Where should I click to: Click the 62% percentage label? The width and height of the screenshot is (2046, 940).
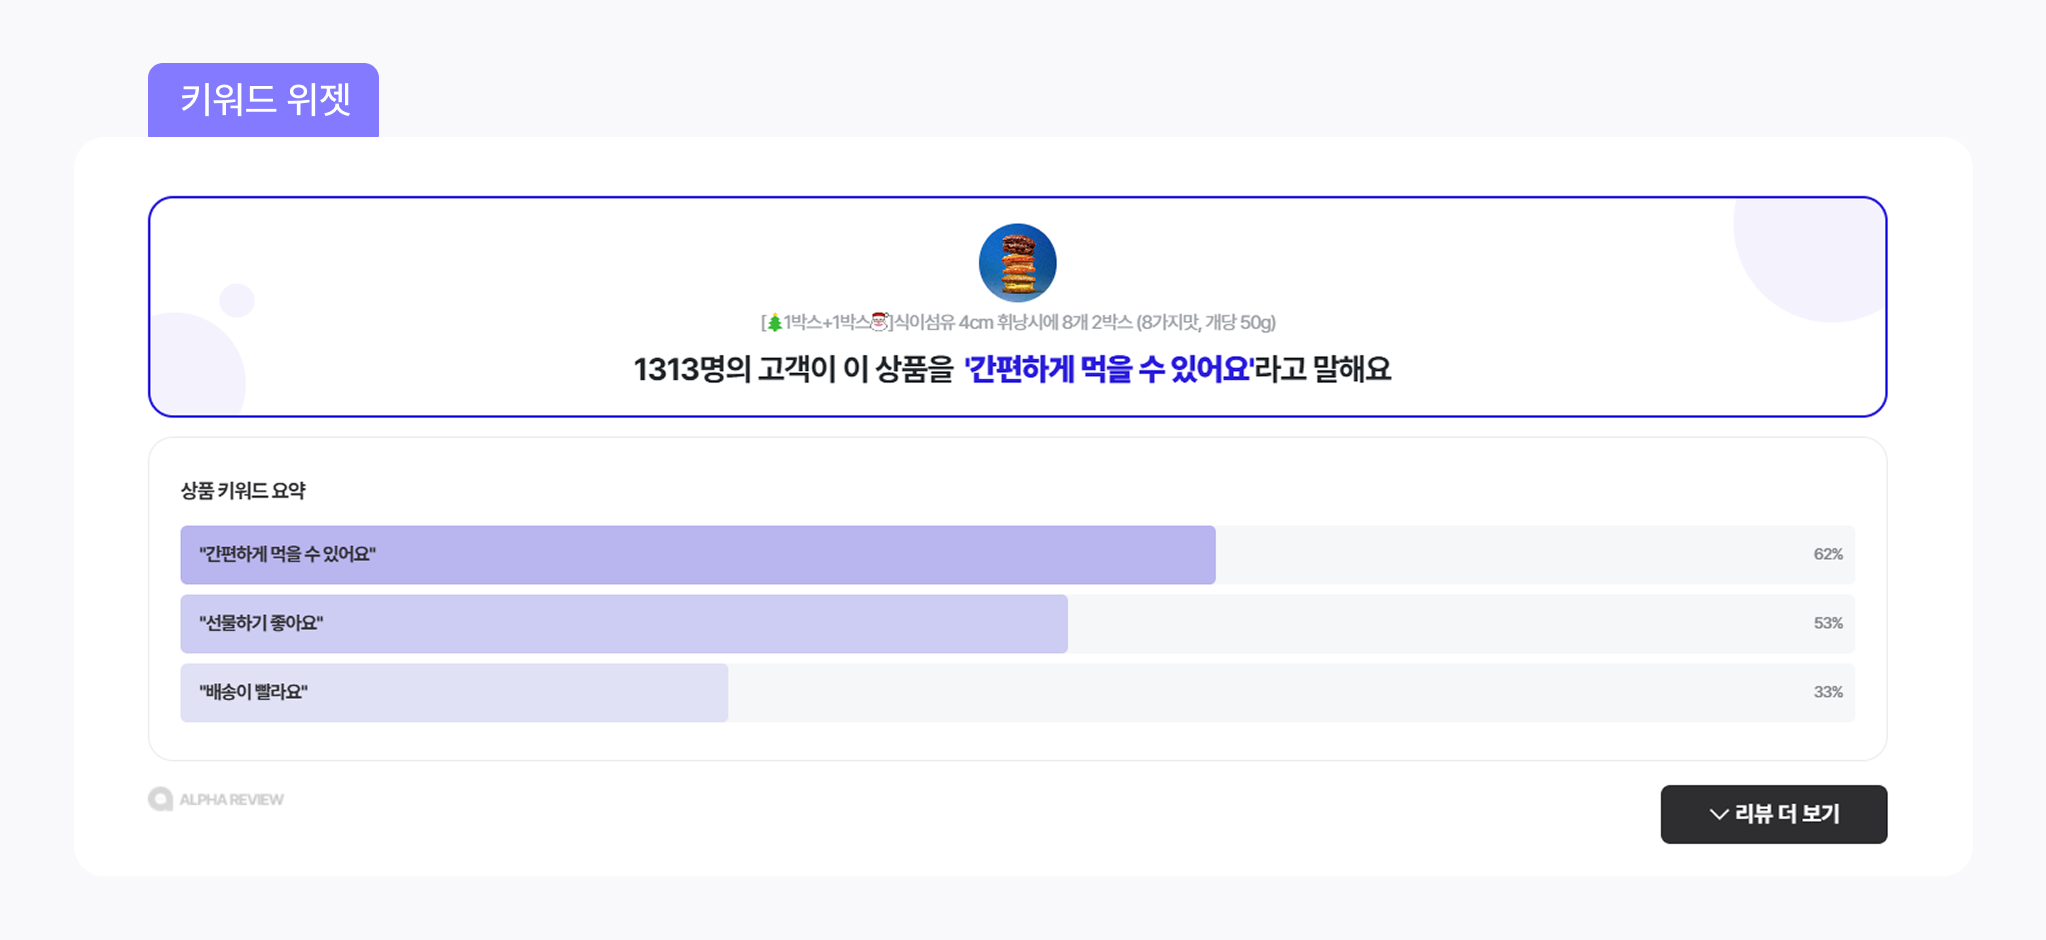click(x=1827, y=554)
